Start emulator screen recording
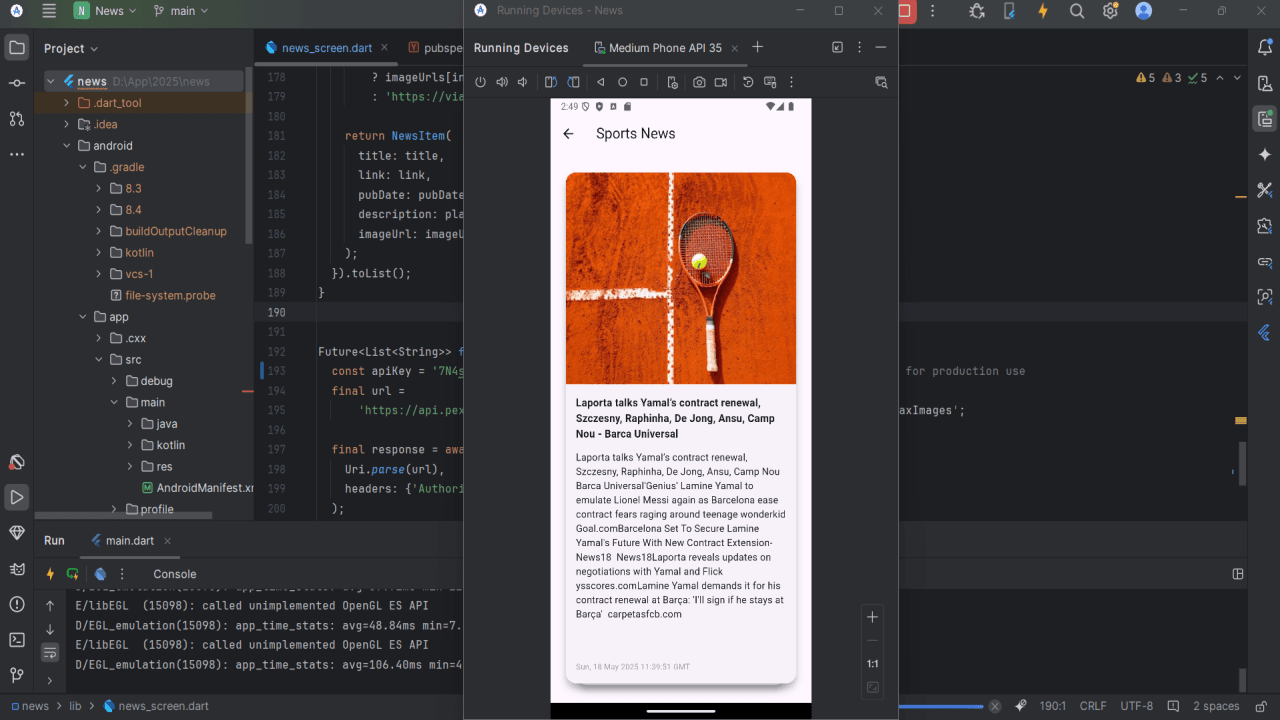The height and width of the screenshot is (720, 1280). pyautogui.click(x=720, y=82)
